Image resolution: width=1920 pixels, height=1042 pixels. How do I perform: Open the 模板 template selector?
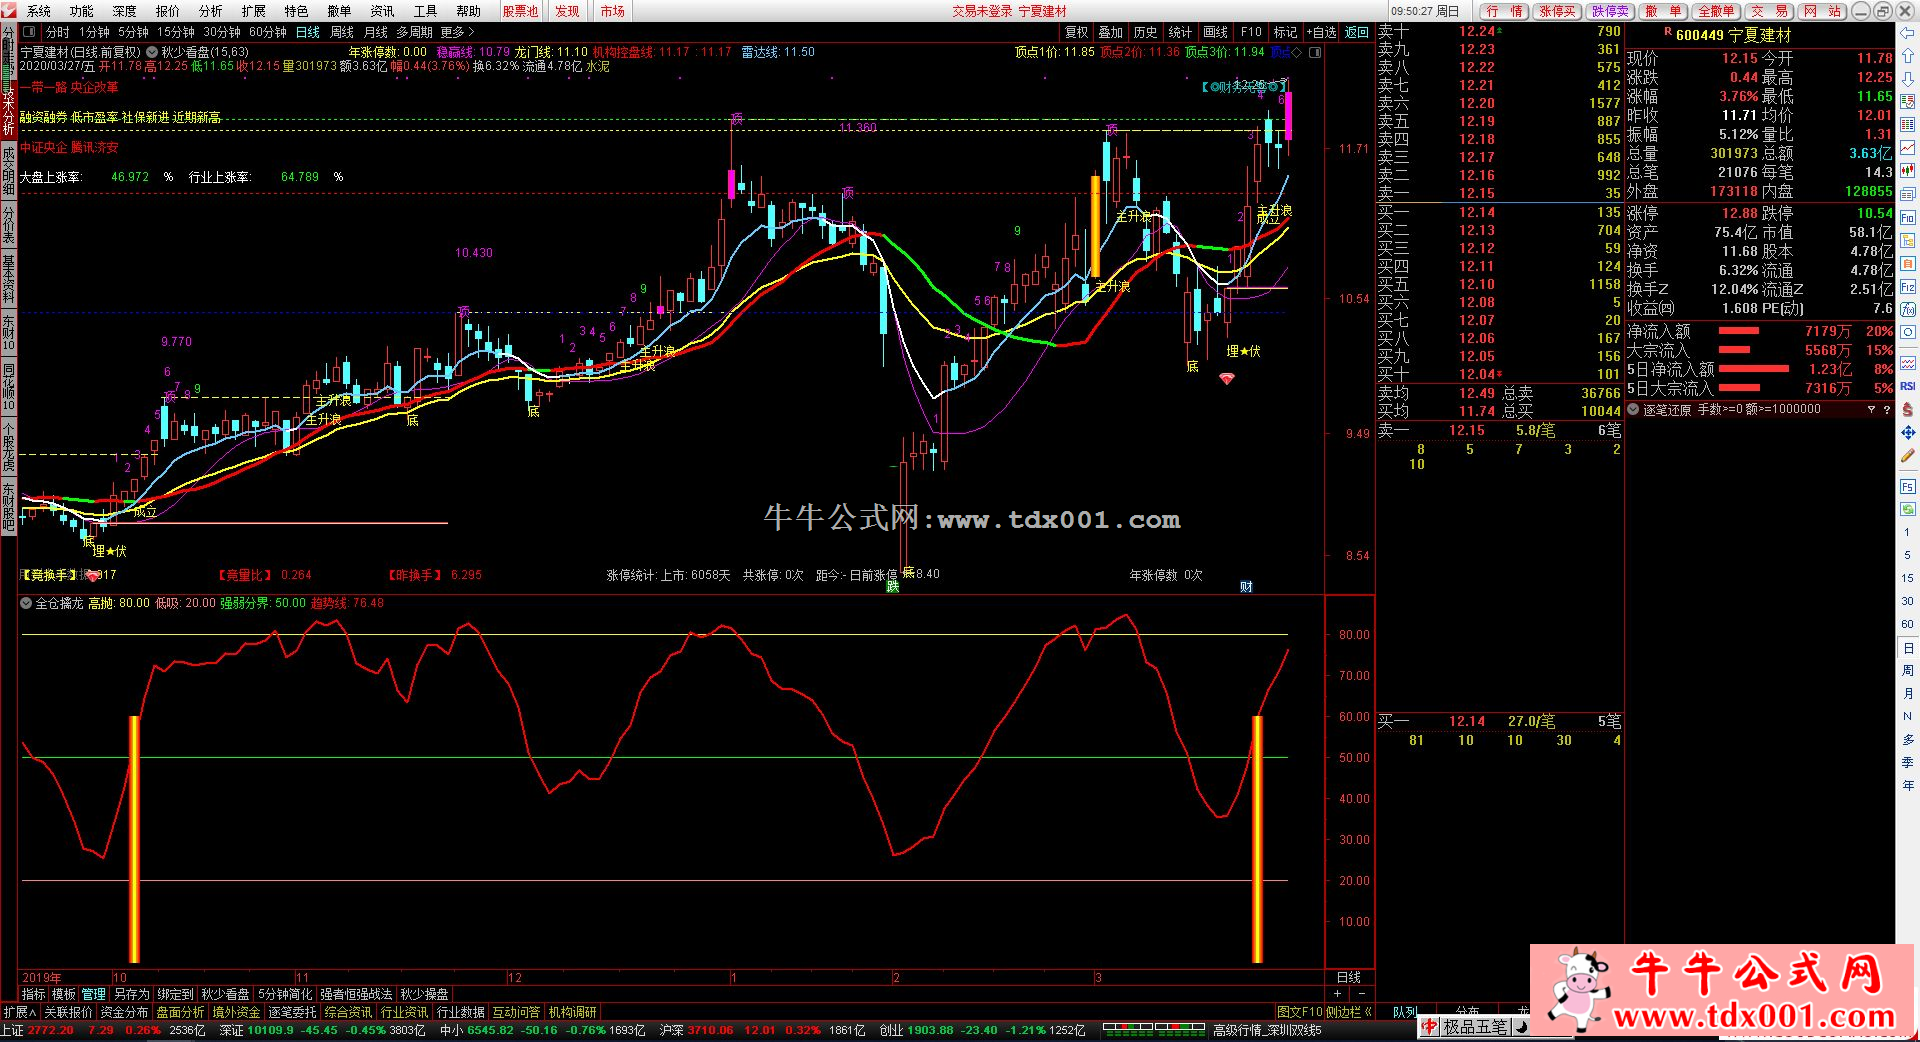coord(64,994)
